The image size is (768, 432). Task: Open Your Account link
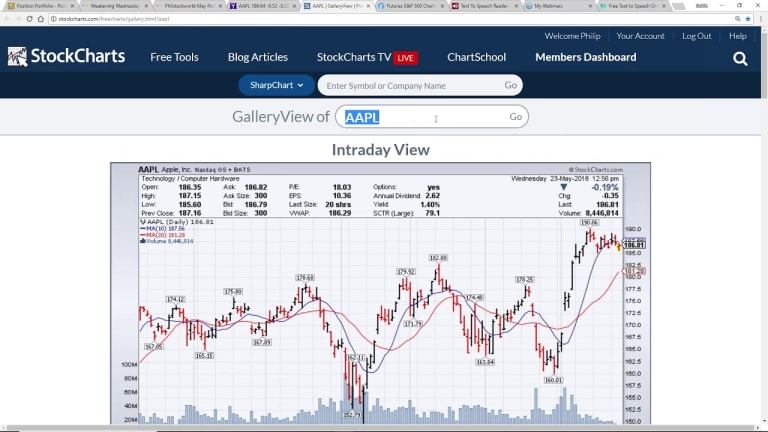click(x=641, y=36)
